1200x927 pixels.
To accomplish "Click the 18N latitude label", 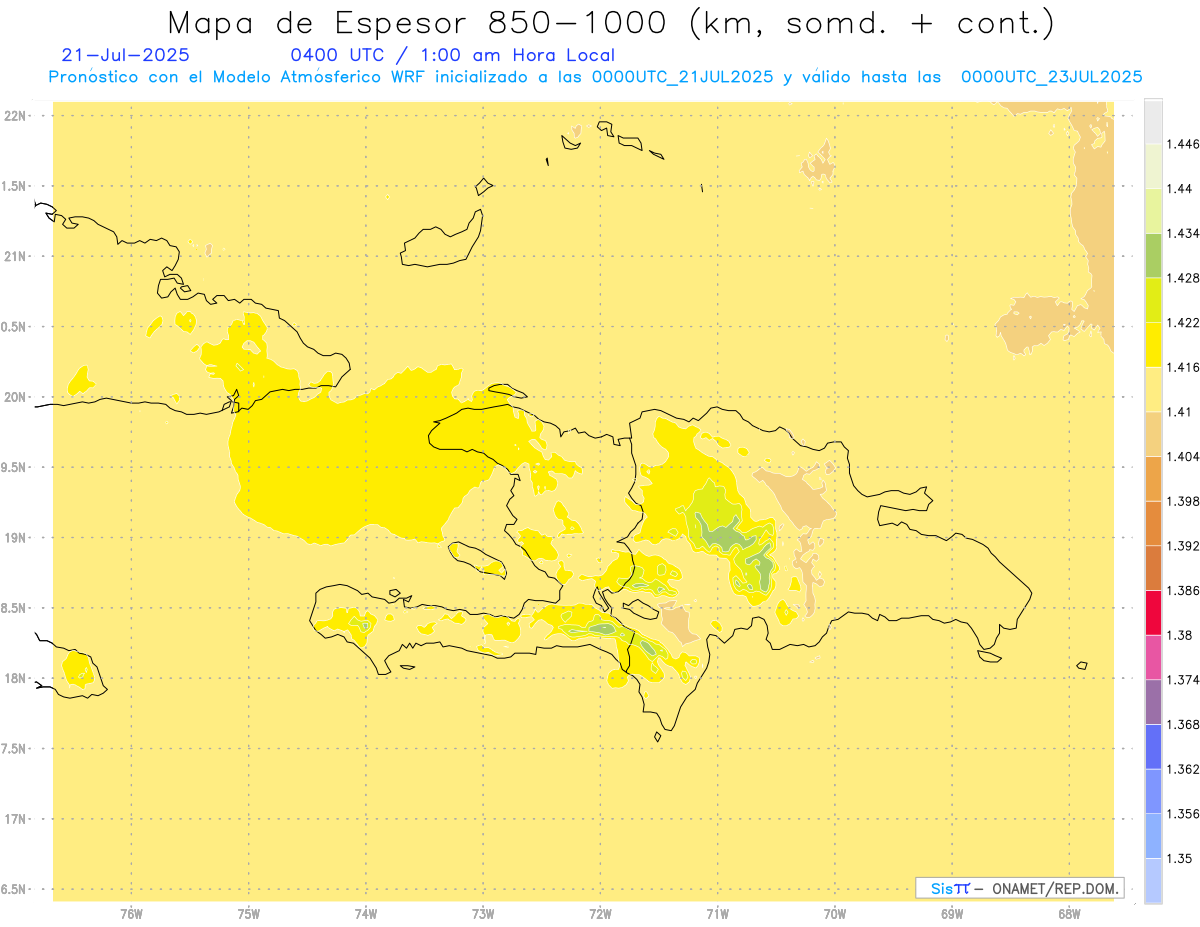I will coord(17,679).
